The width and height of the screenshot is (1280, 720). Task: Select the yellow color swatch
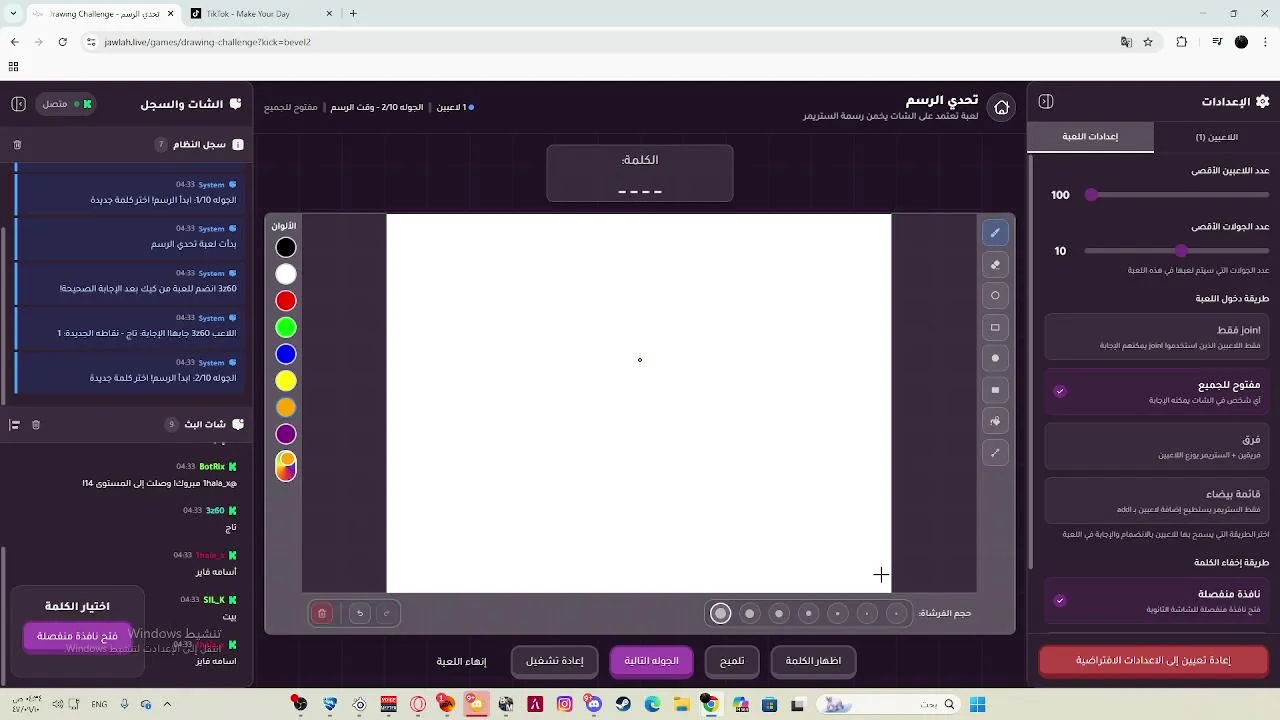pos(286,381)
